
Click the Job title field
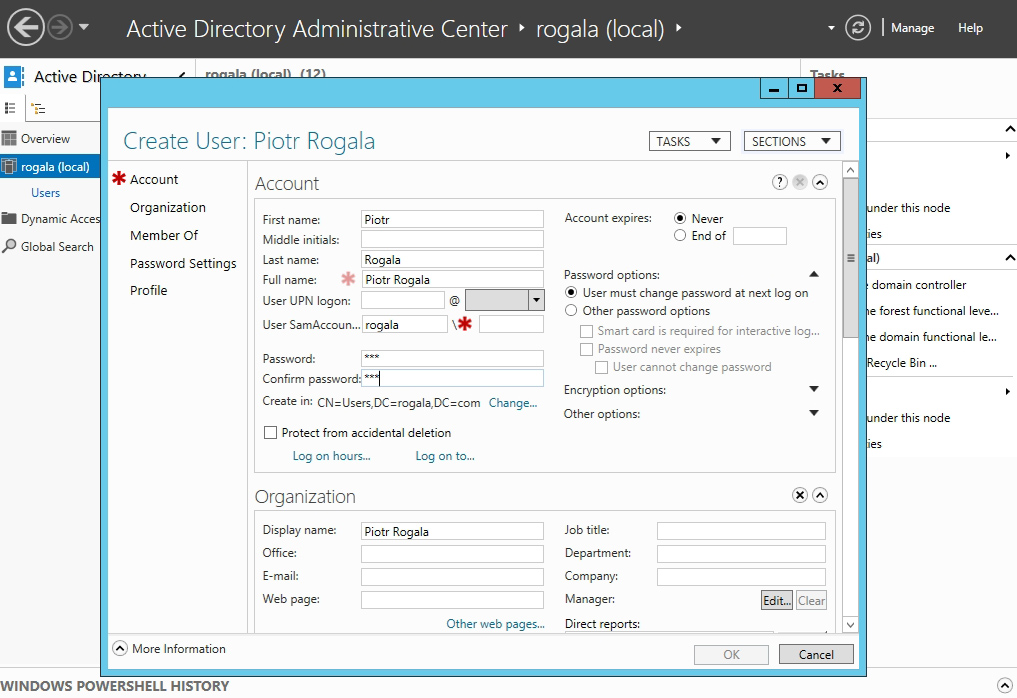[x=741, y=531]
